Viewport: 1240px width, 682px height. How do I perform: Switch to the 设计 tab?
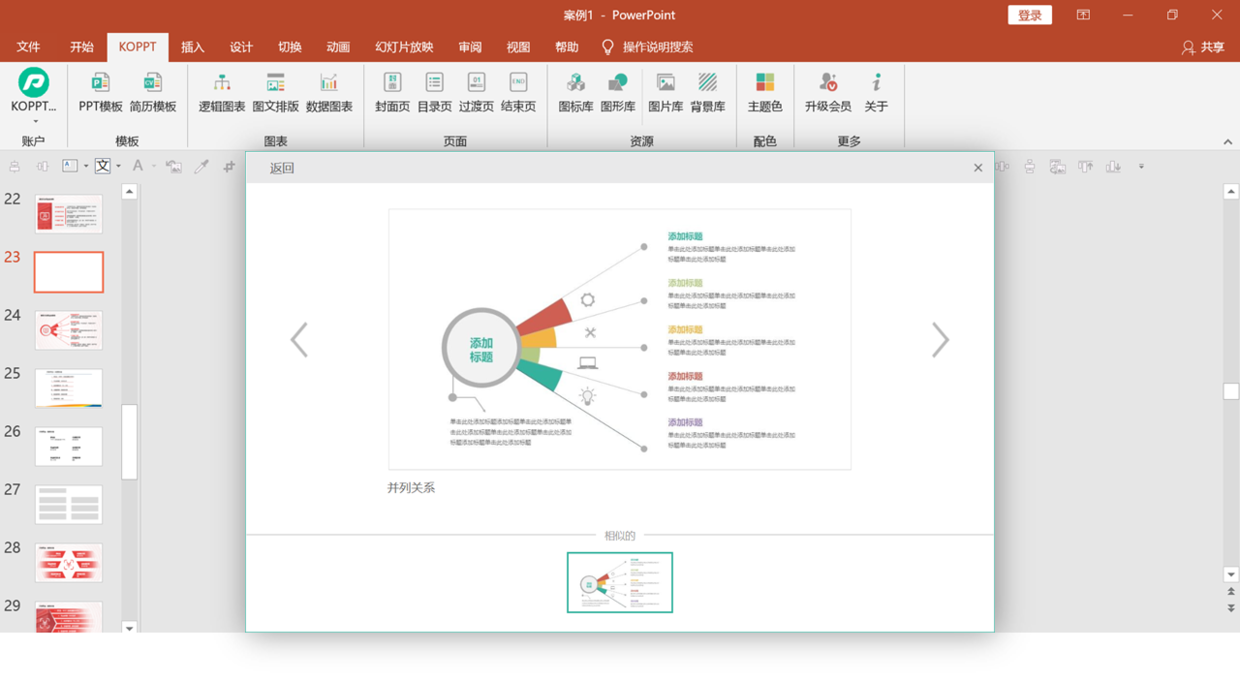pyautogui.click(x=241, y=47)
